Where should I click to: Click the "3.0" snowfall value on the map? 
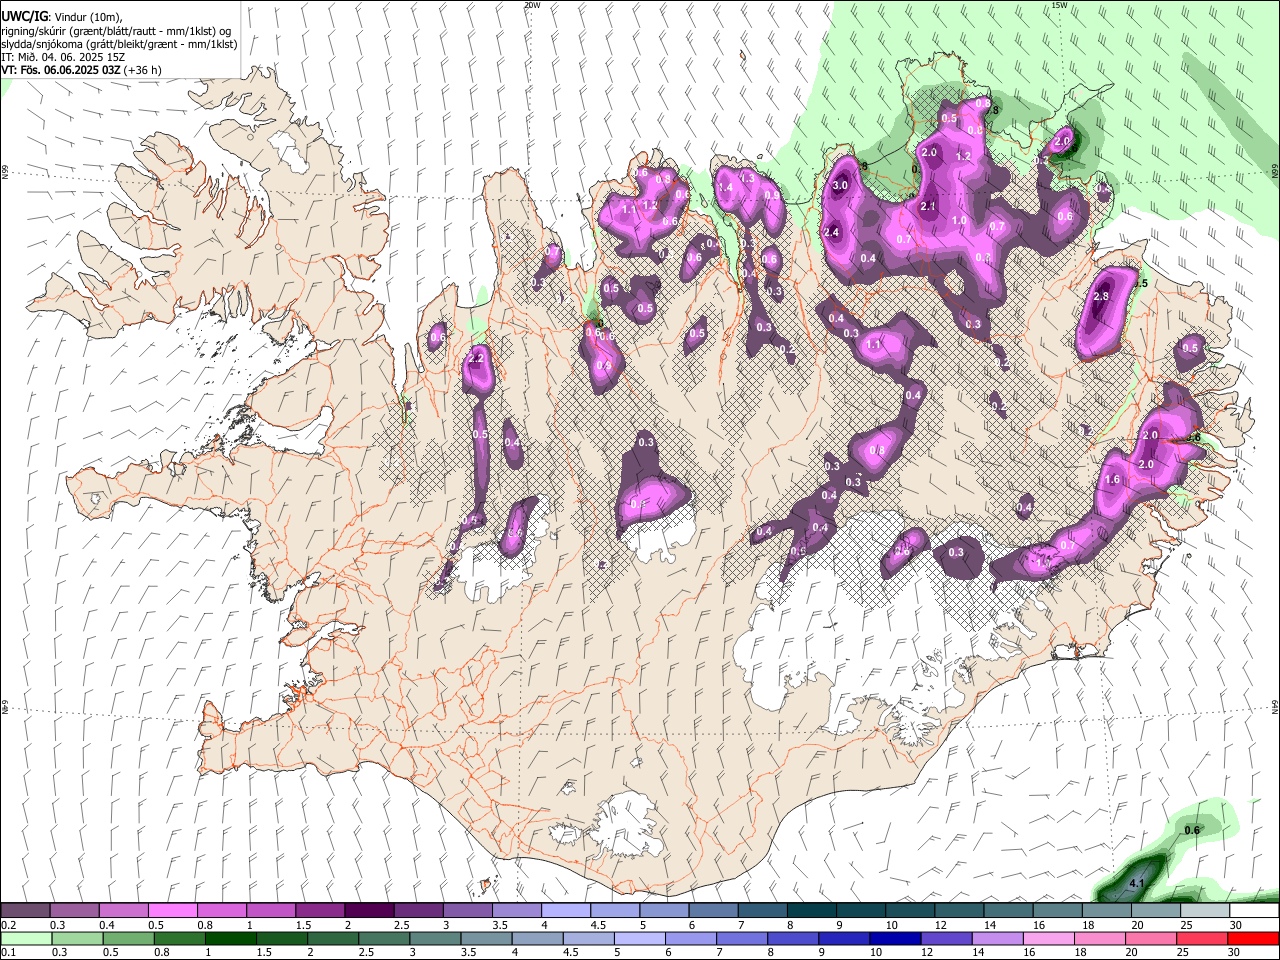click(x=840, y=185)
